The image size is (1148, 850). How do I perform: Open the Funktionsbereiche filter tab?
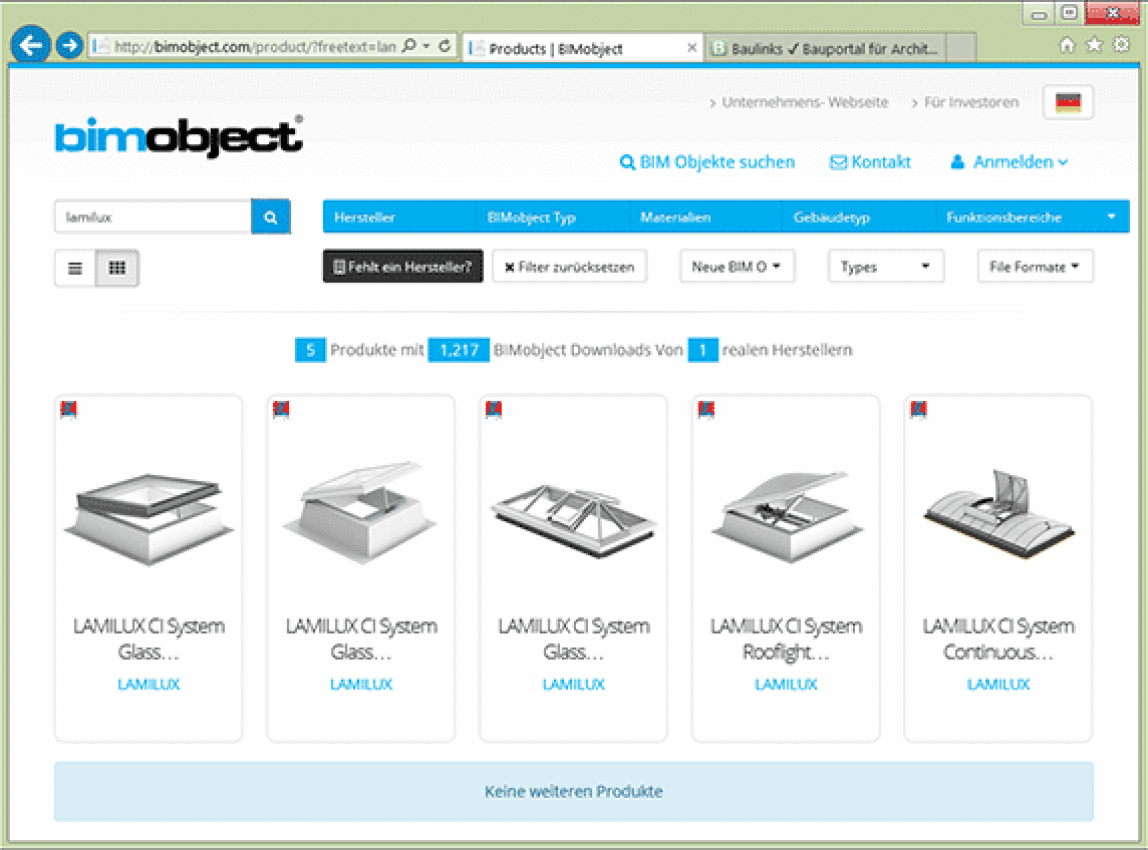pos(1004,217)
